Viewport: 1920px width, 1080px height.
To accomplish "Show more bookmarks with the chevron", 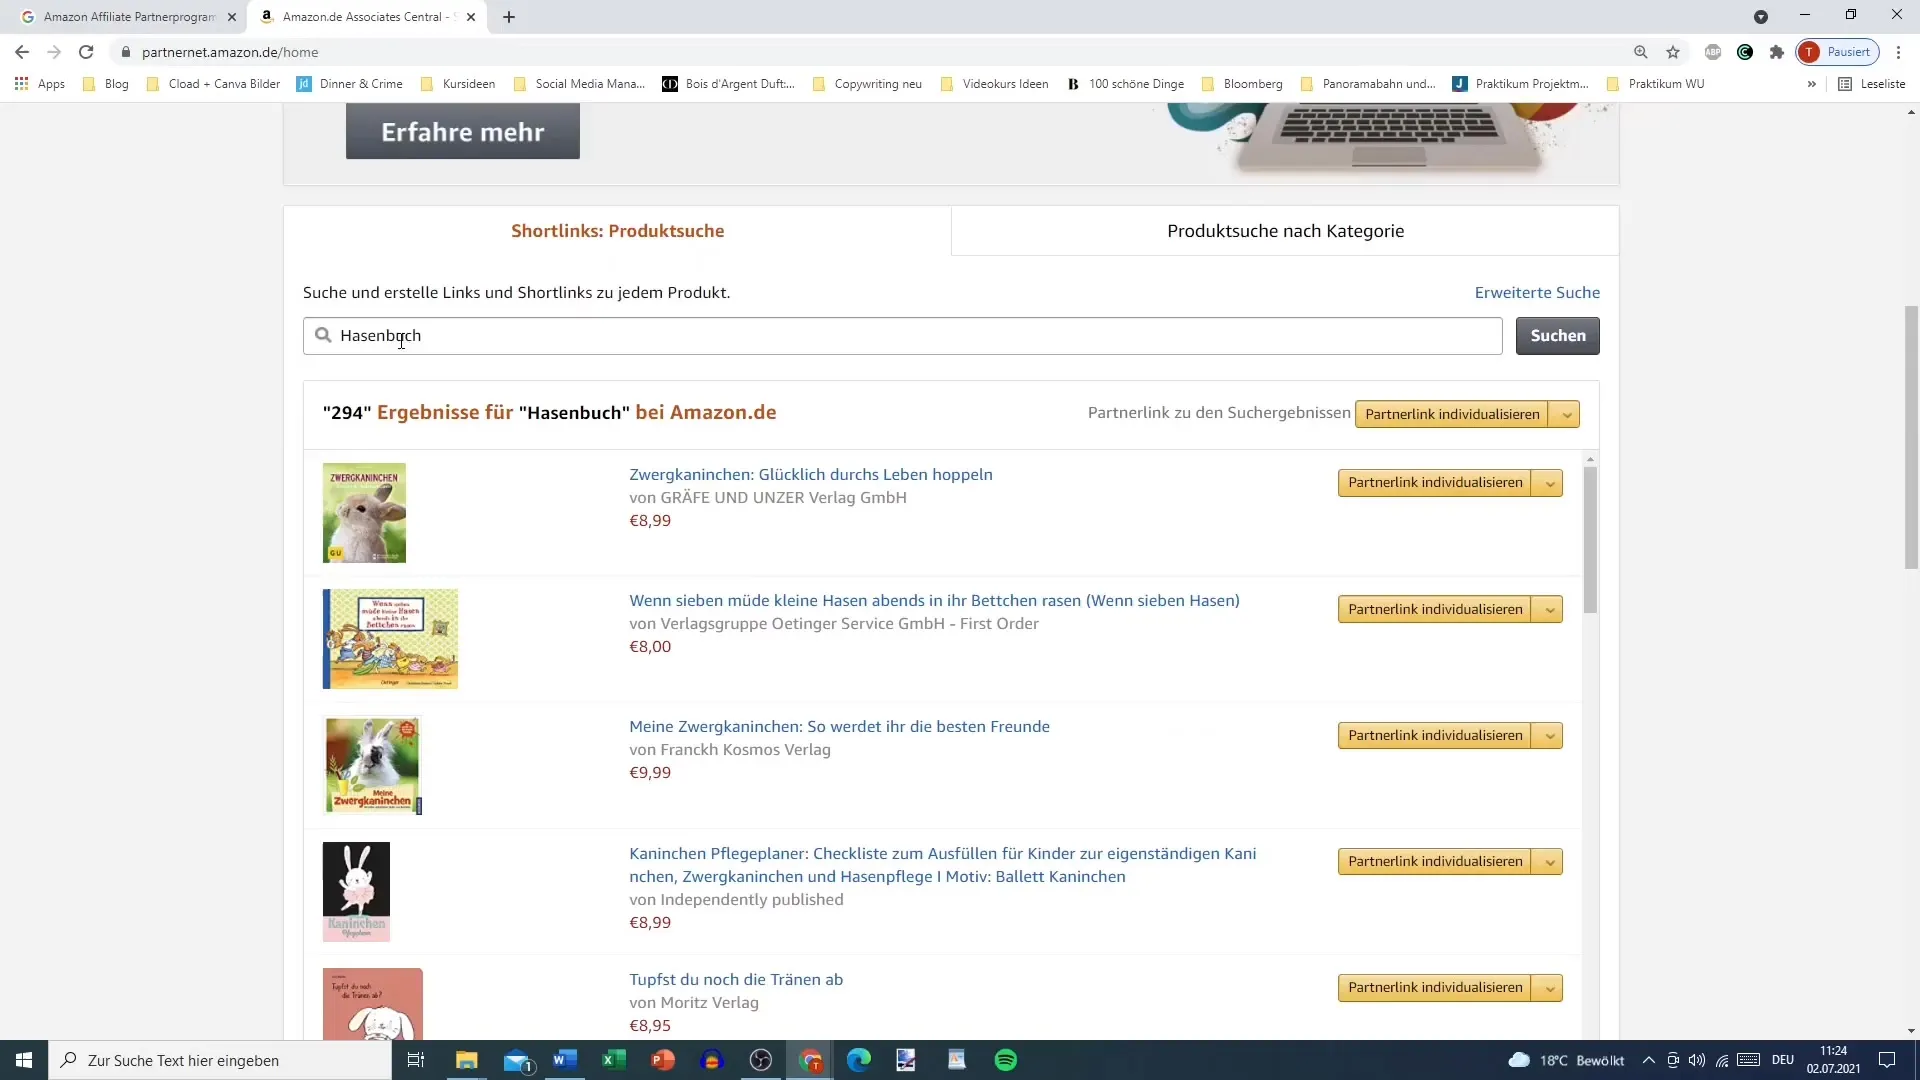I will 1811,84.
